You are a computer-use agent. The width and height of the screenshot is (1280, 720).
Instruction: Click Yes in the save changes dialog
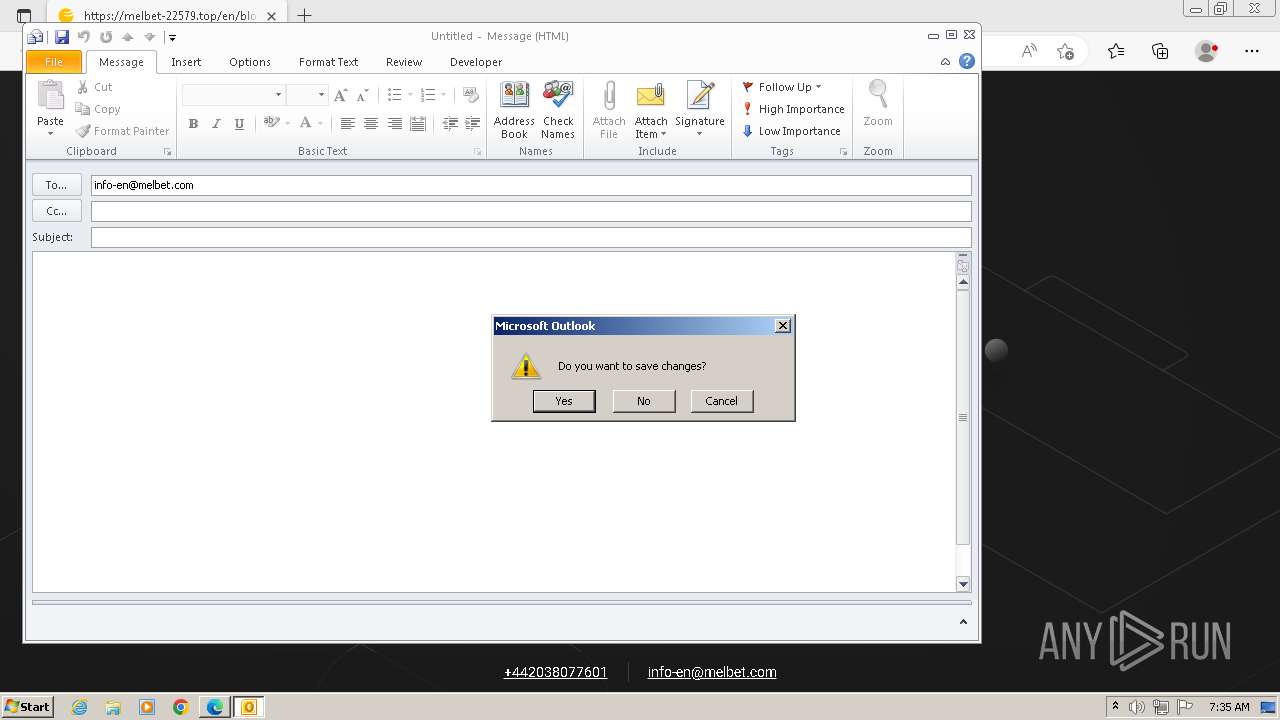coord(564,401)
